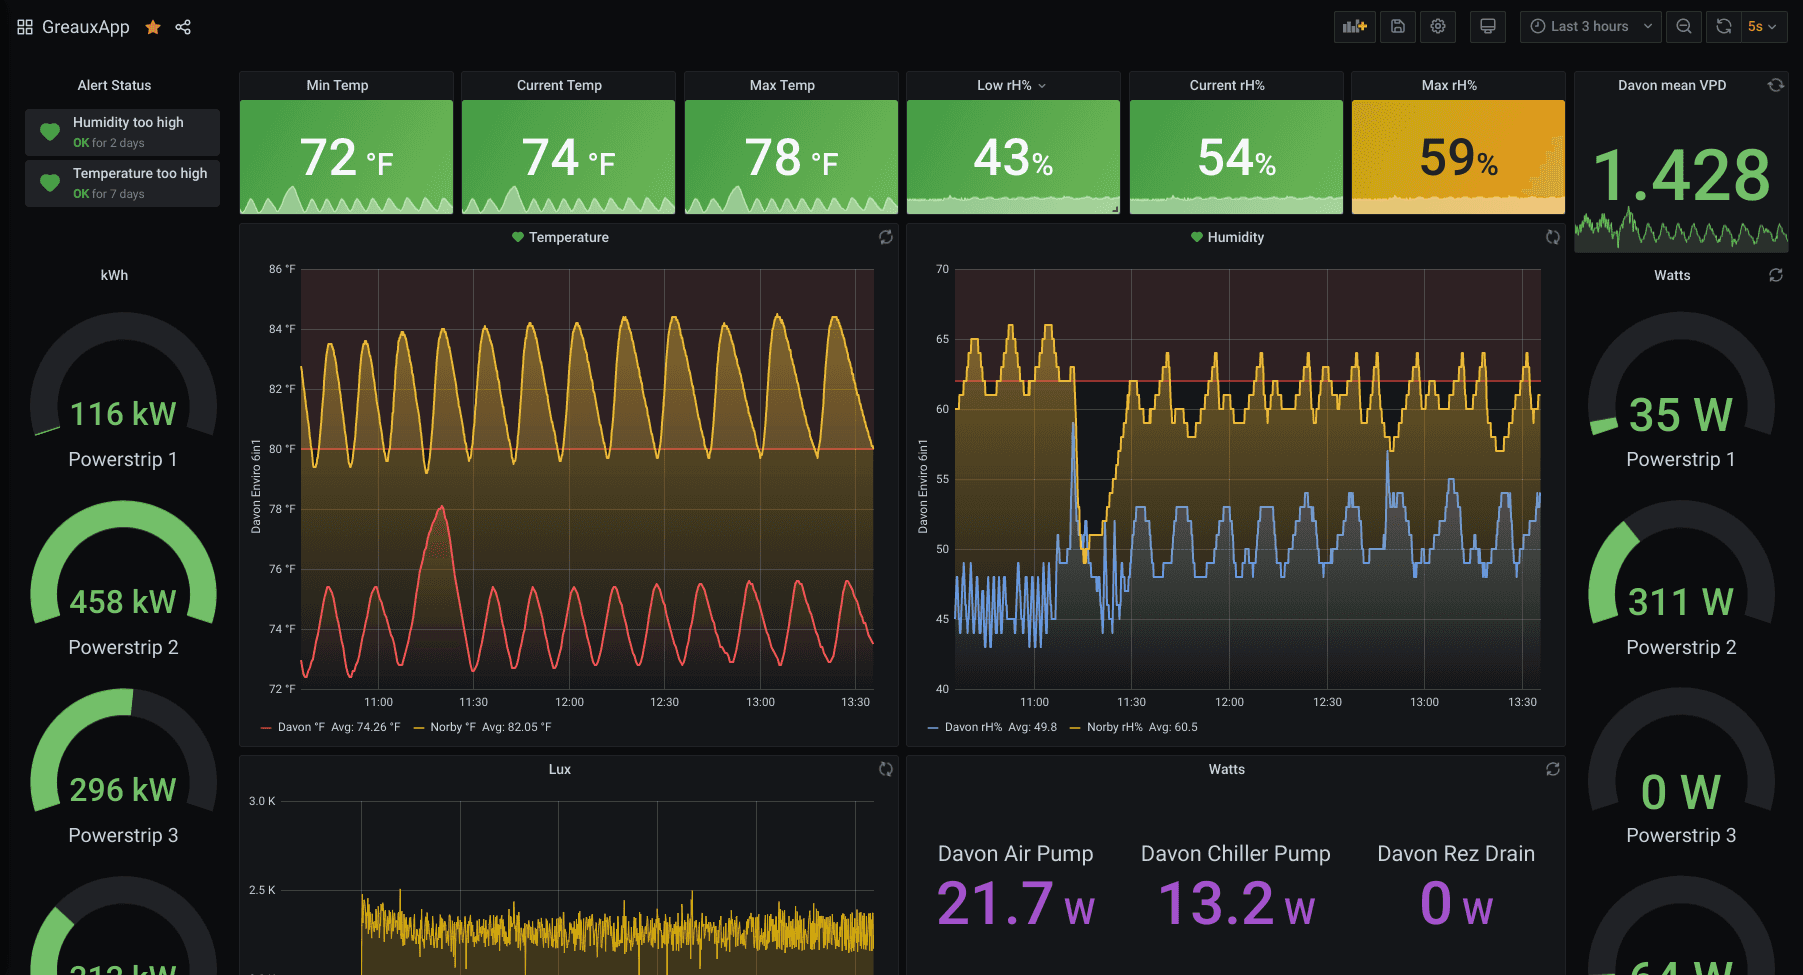The height and width of the screenshot is (975, 1803).
Task: Star the GreauxApp dashboard as favorite
Action: coord(153,27)
